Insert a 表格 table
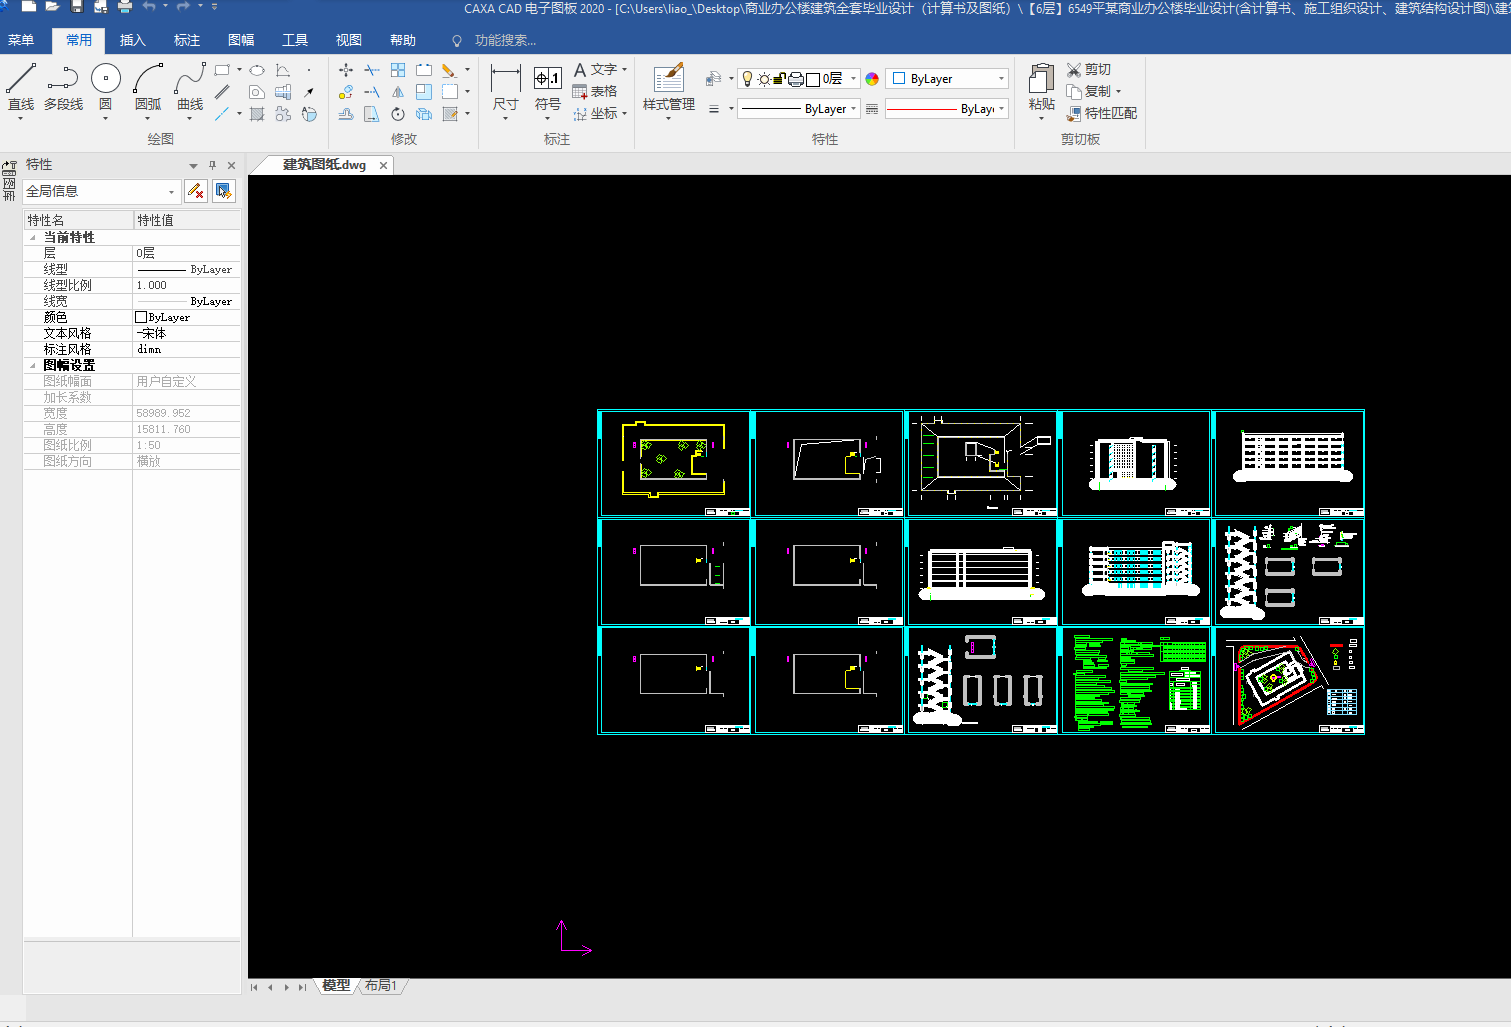 pyautogui.click(x=595, y=92)
